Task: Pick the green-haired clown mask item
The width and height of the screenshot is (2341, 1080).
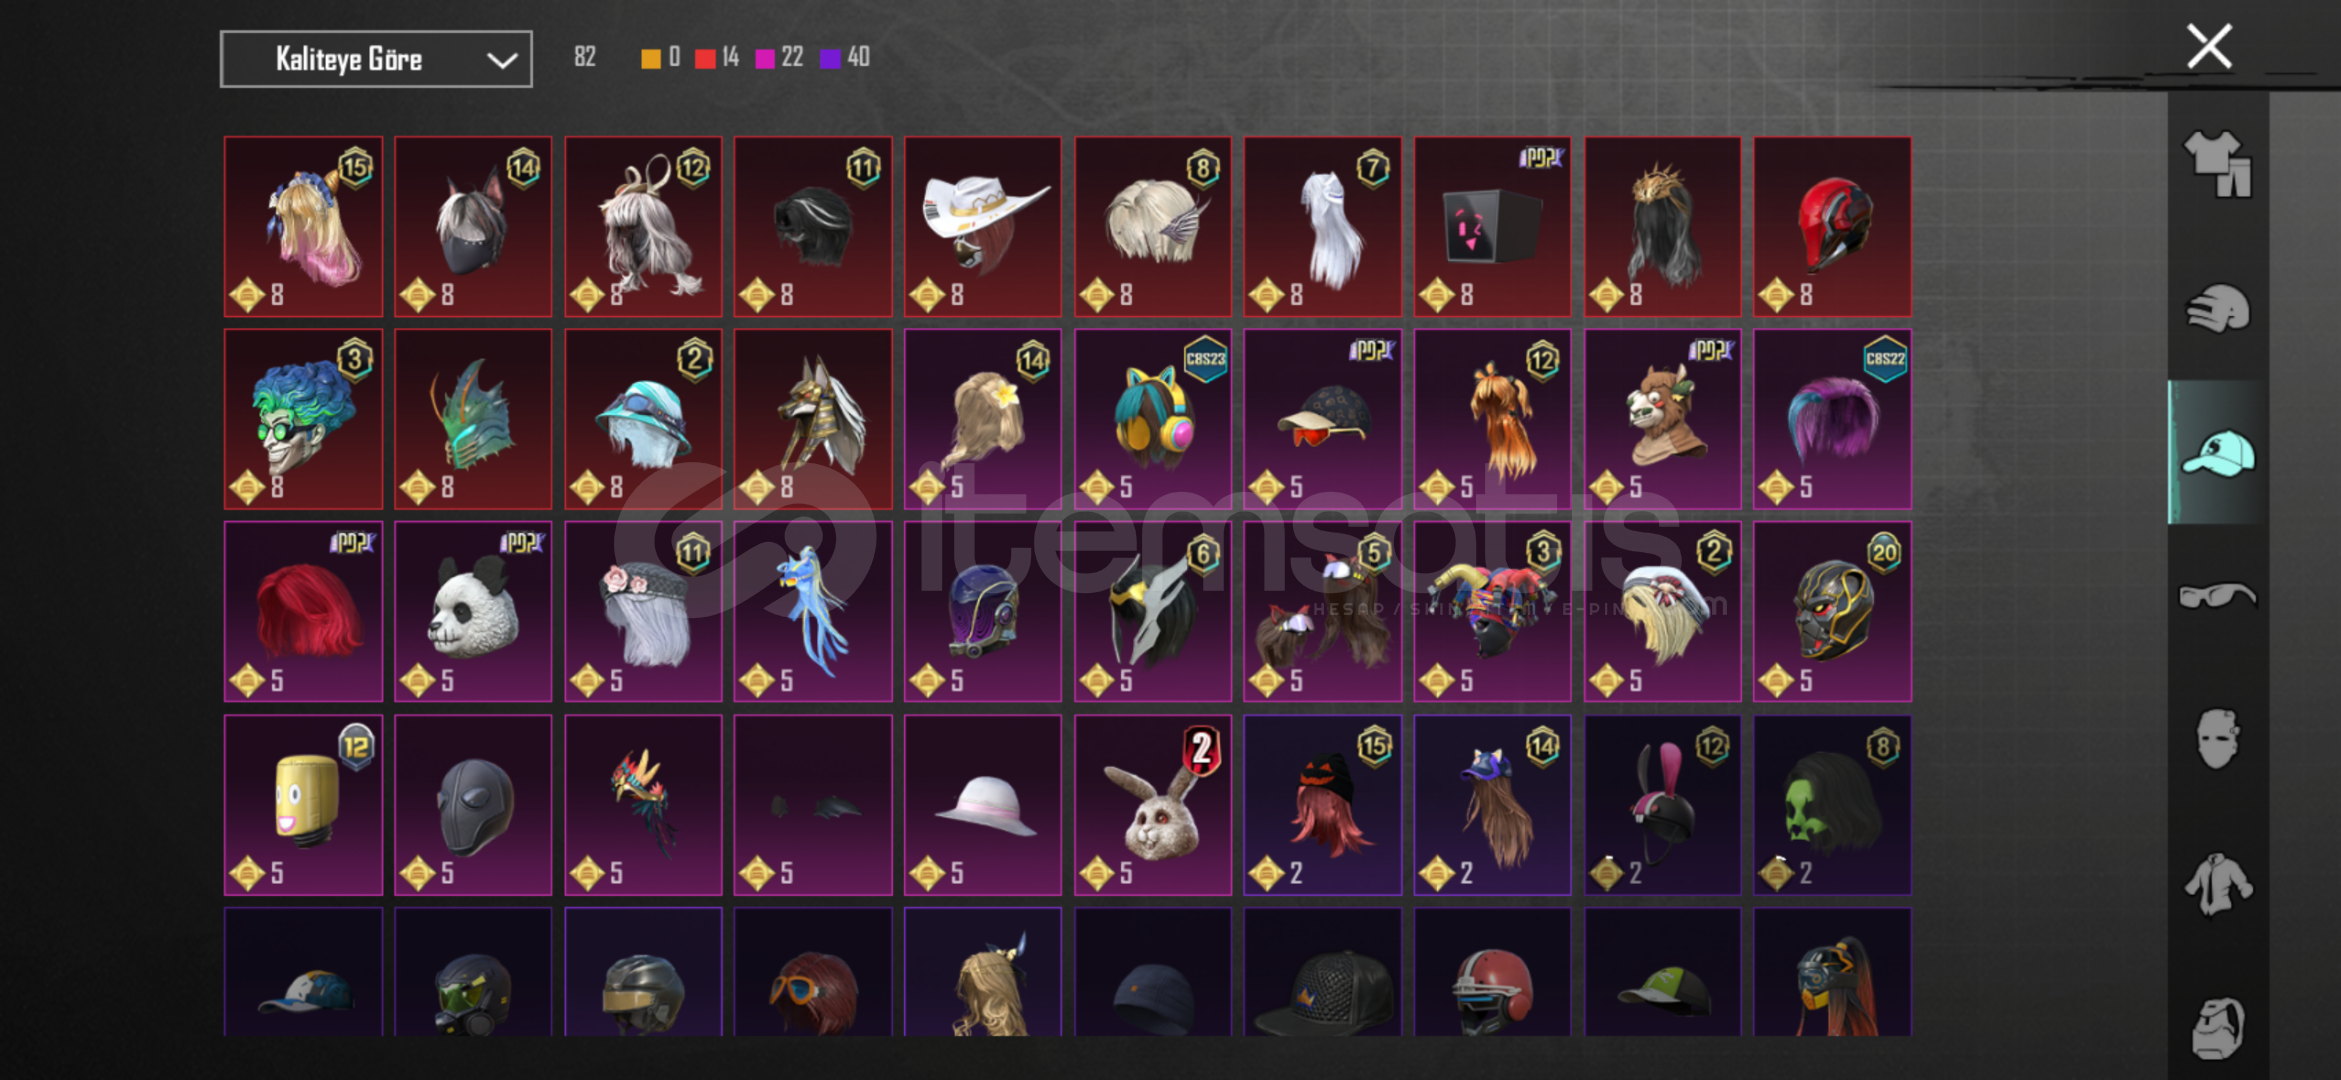Action: (303, 418)
